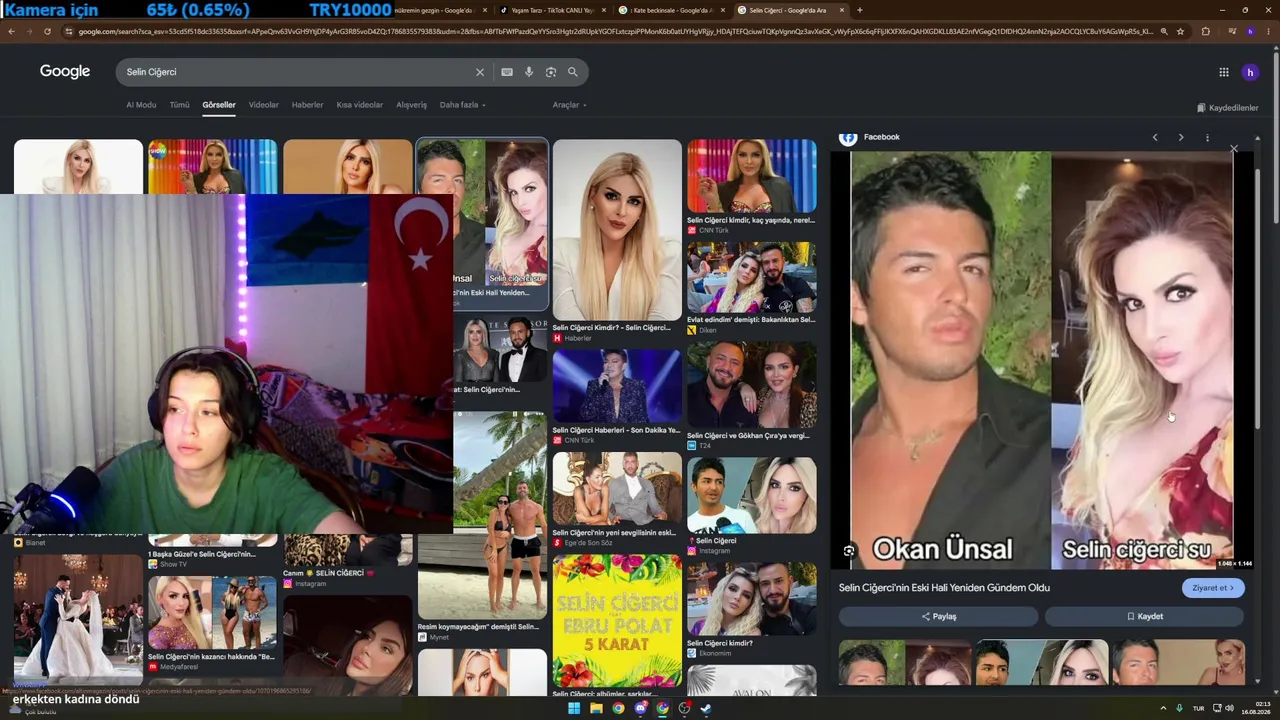Clear the Google search box text
This screenshot has width=1280, height=720.
pyautogui.click(x=480, y=72)
